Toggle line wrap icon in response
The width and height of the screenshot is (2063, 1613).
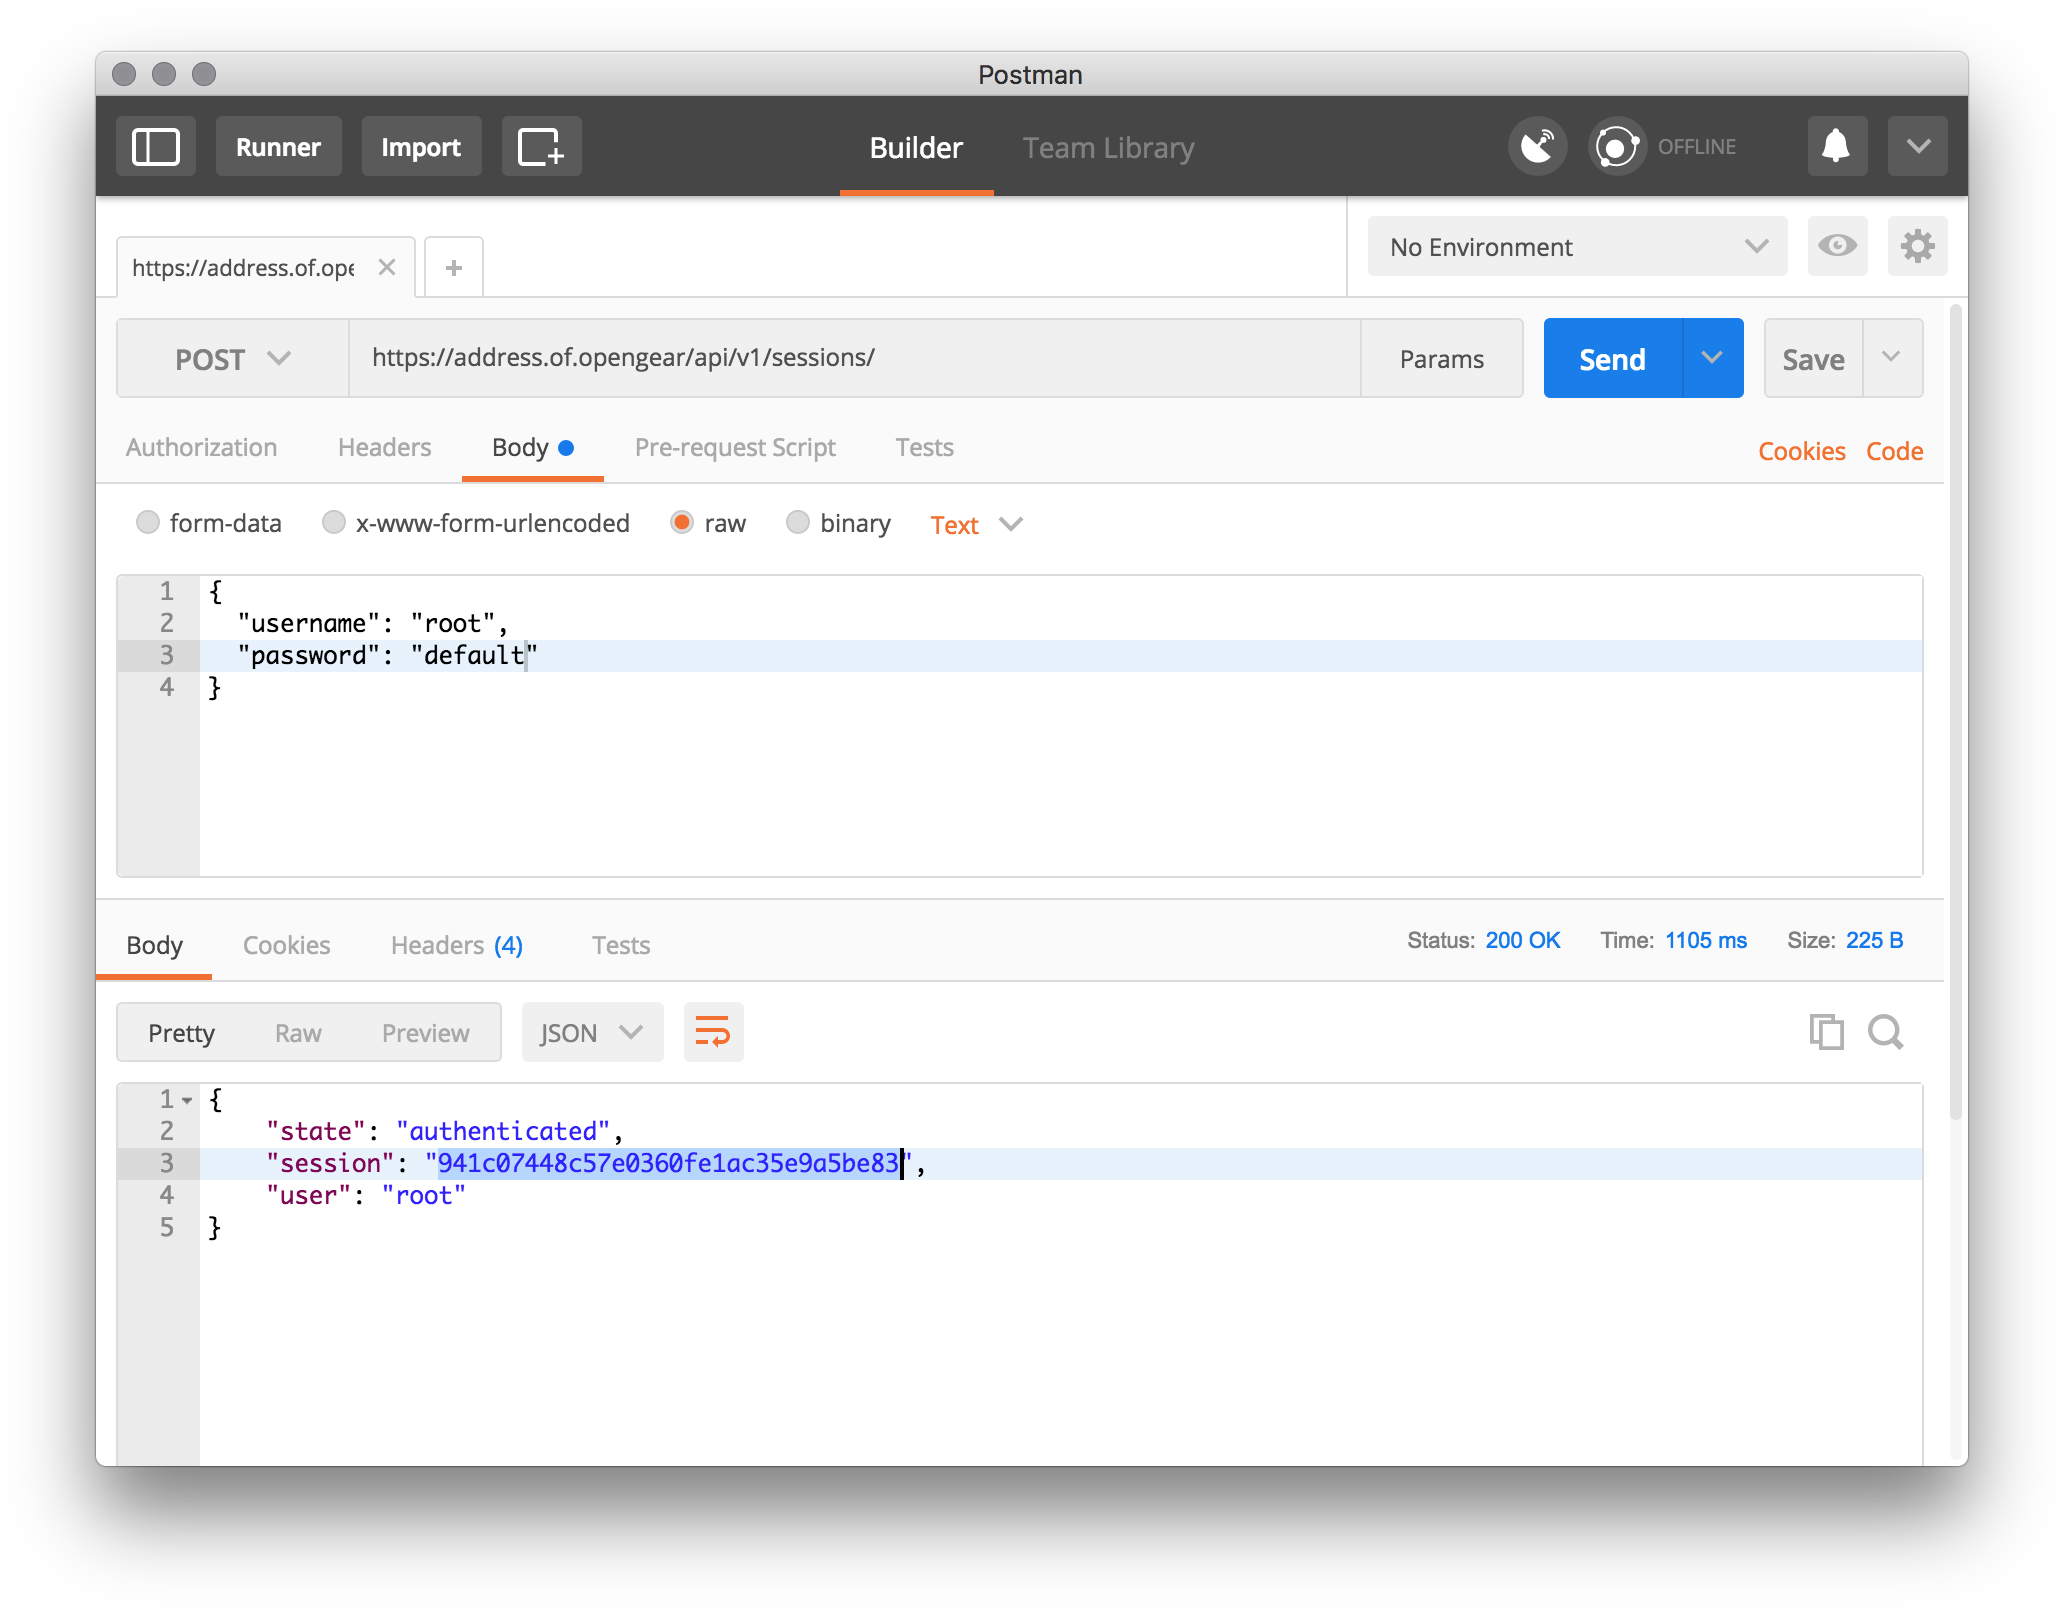point(713,1032)
